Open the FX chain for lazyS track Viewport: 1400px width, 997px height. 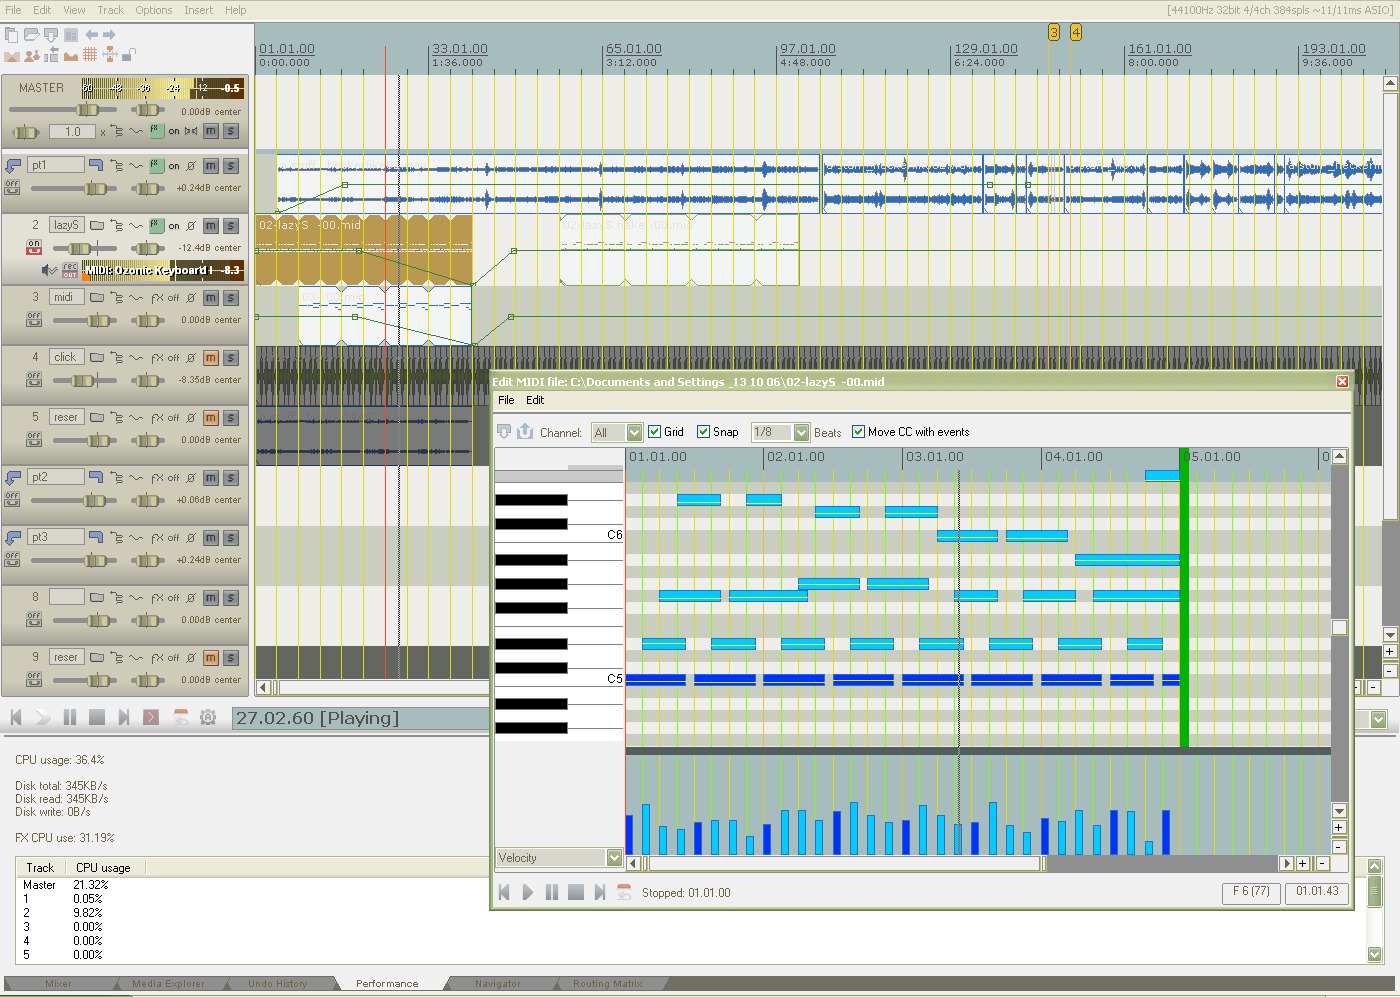pyautogui.click(x=156, y=226)
